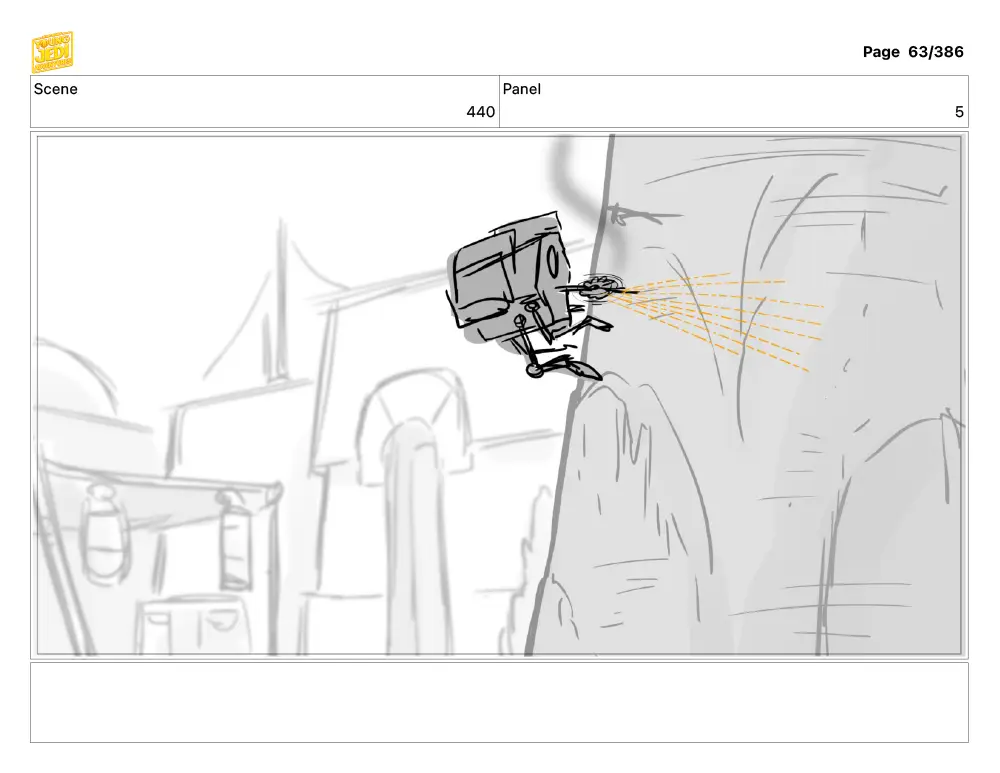
Task: Select the panel number '5'
Action: click(959, 112)
